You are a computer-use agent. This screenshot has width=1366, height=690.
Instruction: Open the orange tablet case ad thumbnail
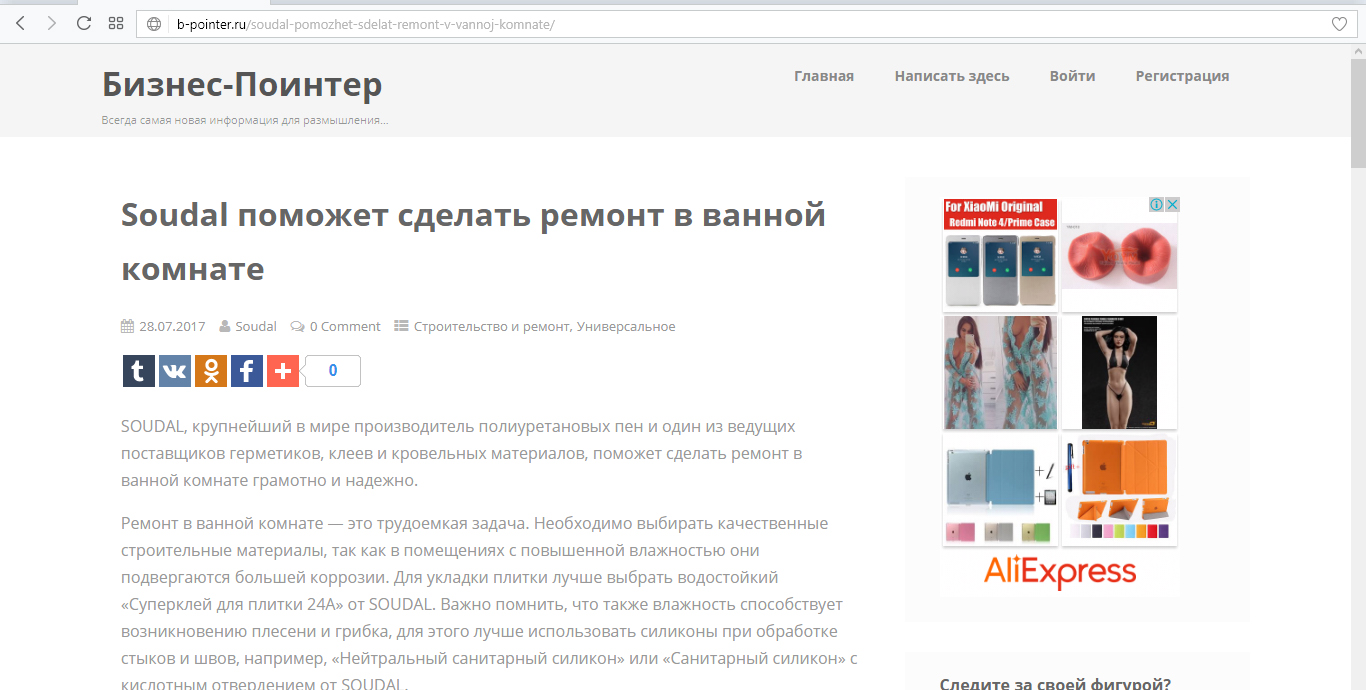pos(1119,489)
